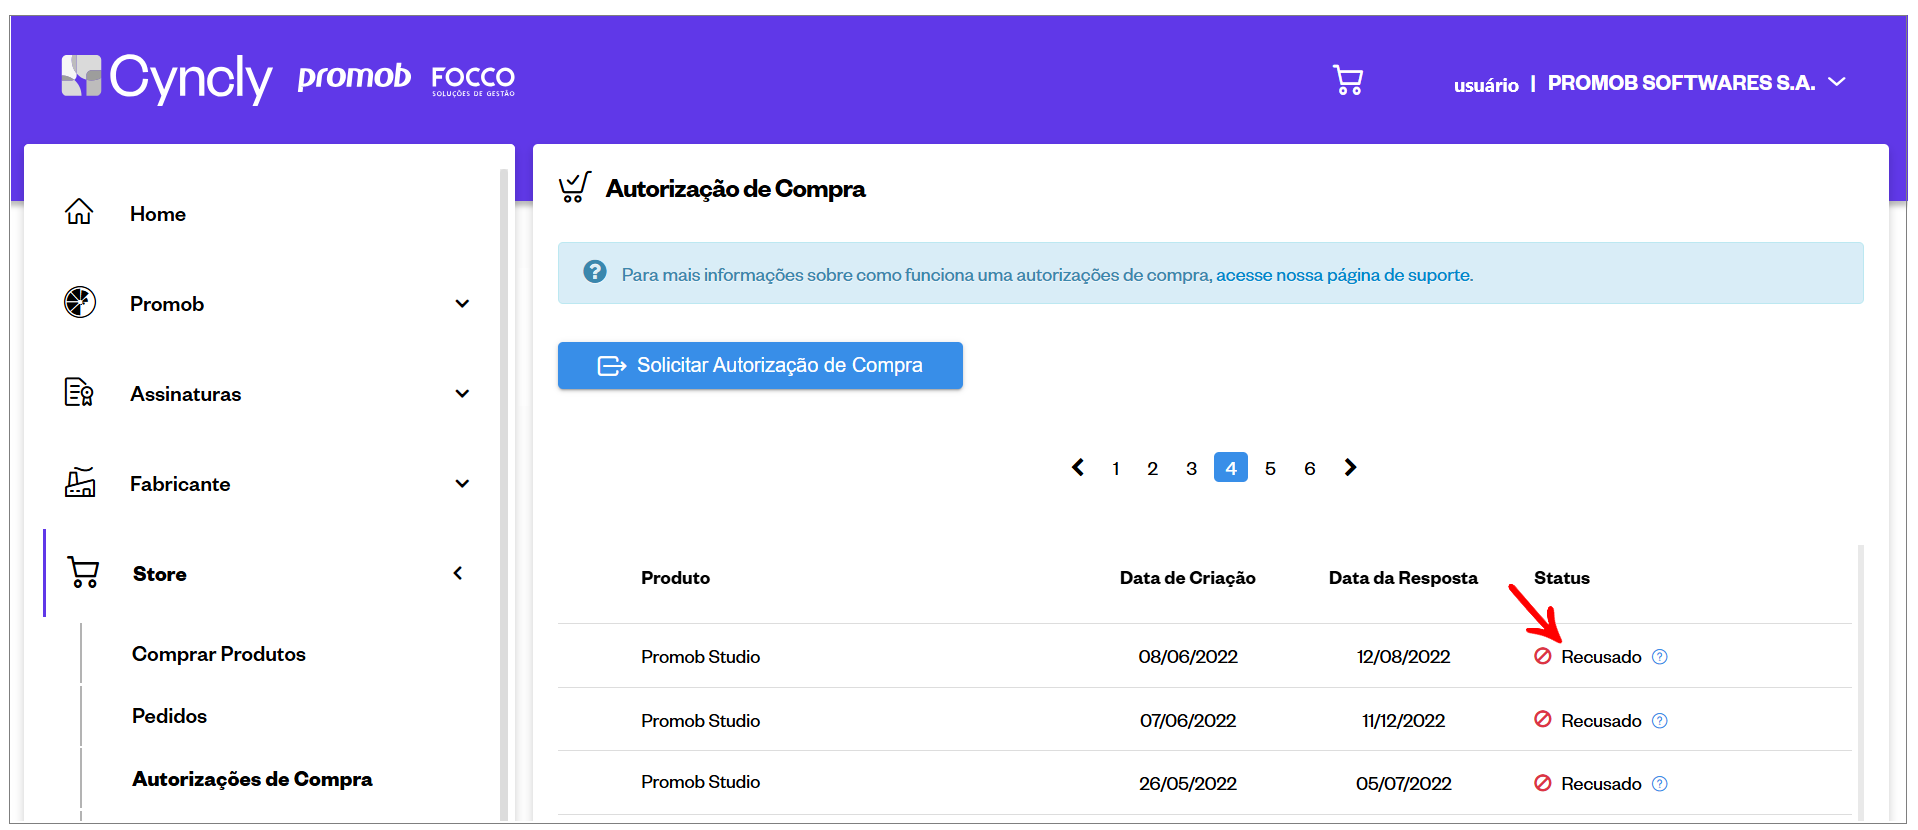Click the Promob sidebar icon
This screenshot has height=830, width=1918.
80,302
